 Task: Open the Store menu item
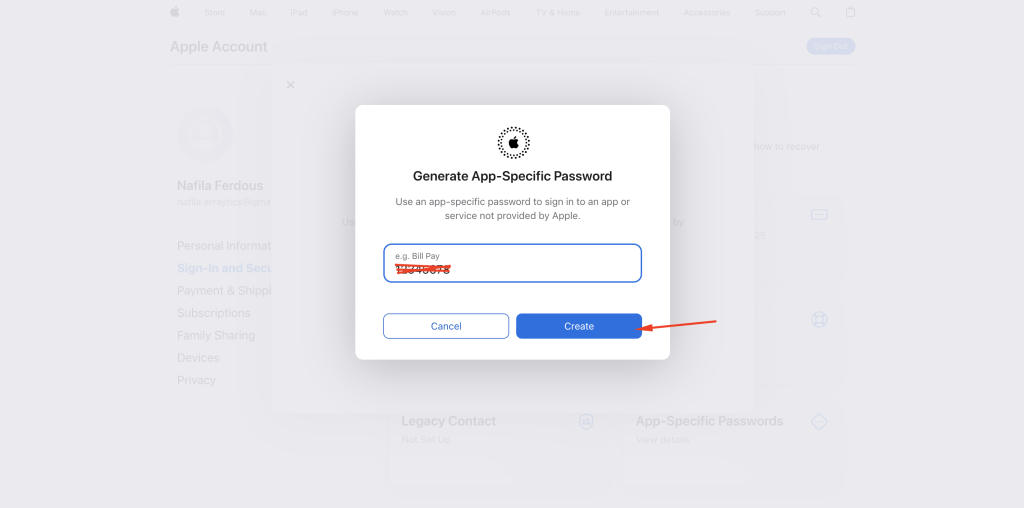click(x=214, y=13)
